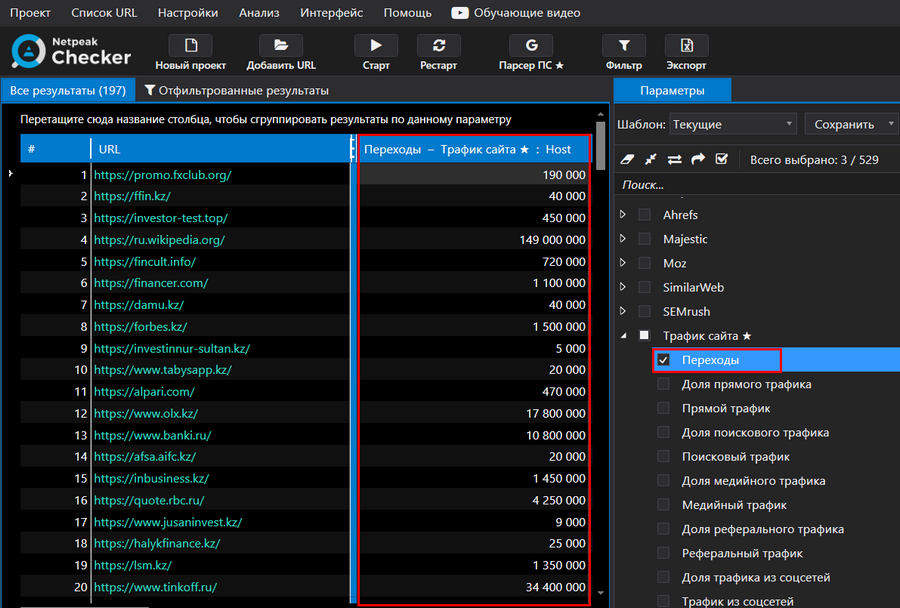
Task: Open the Проект menu
Action: [x=30, y=13]
